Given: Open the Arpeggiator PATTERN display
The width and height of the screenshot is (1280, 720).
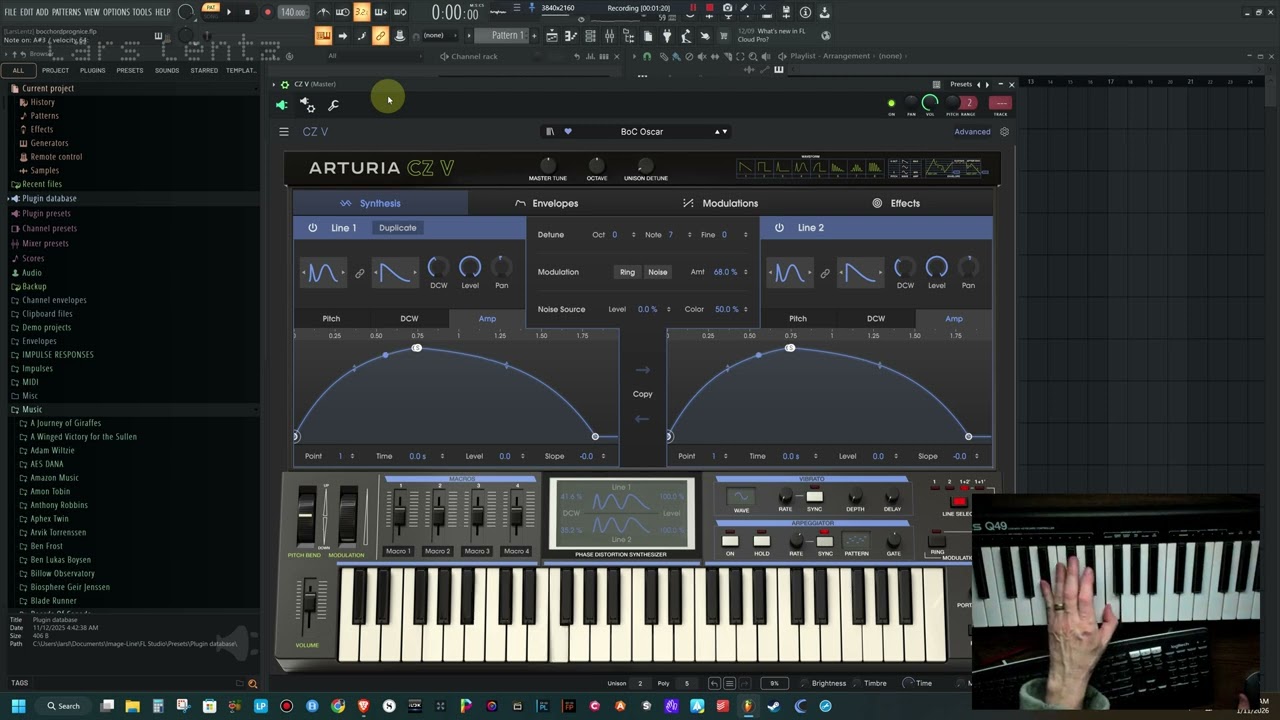Looking at the screenshot, I should (x=857, y=541).
